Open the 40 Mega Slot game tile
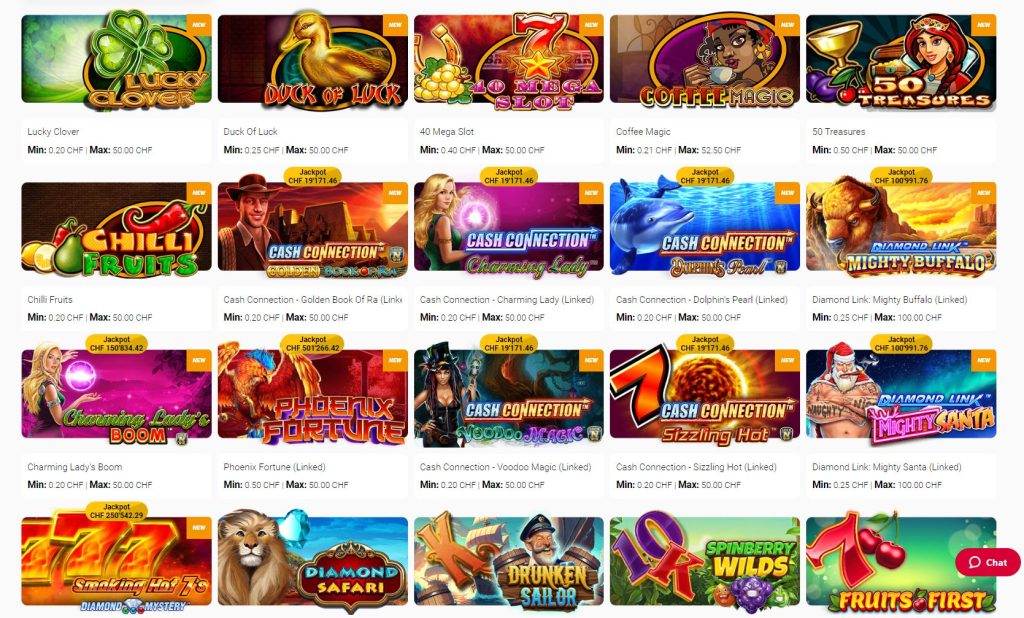Screen dimensions: 1024x618 click(509, 59)
